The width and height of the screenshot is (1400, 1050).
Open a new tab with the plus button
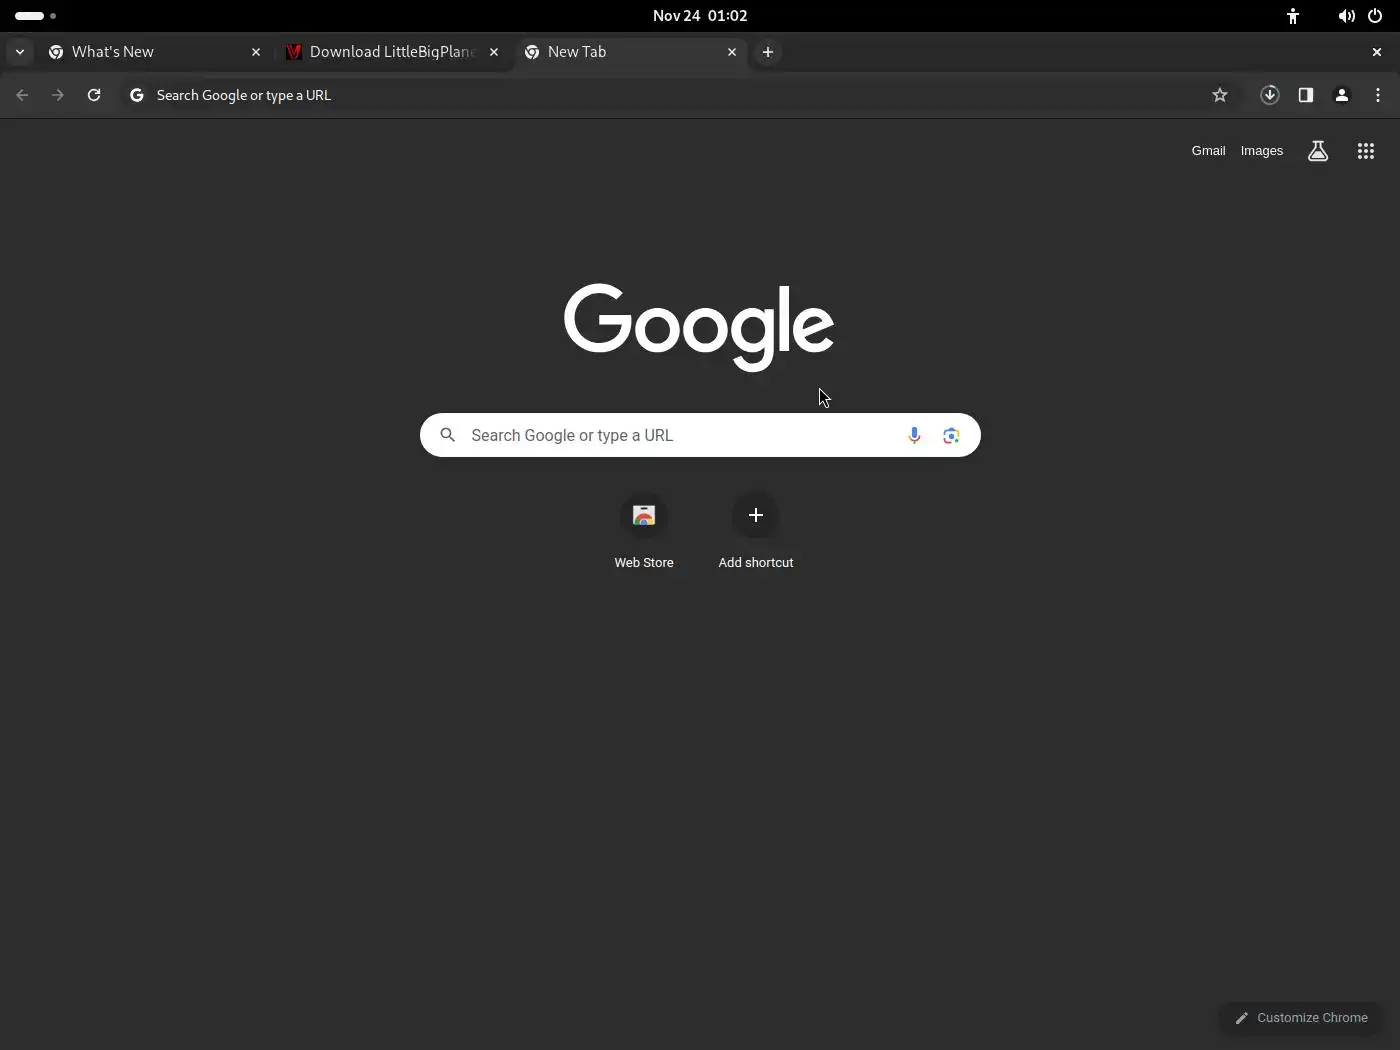(x=768, y=52)
